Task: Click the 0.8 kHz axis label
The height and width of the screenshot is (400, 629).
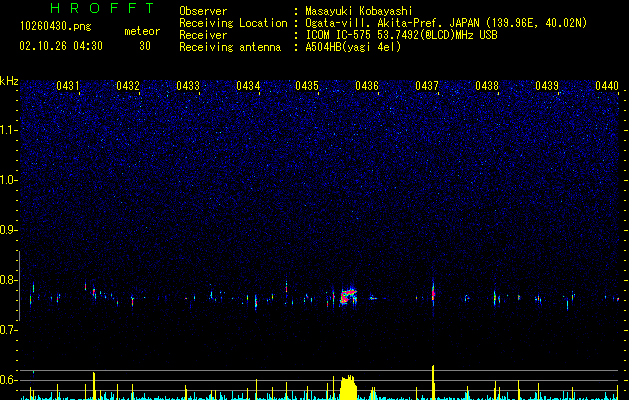Action: coord(9,280)
